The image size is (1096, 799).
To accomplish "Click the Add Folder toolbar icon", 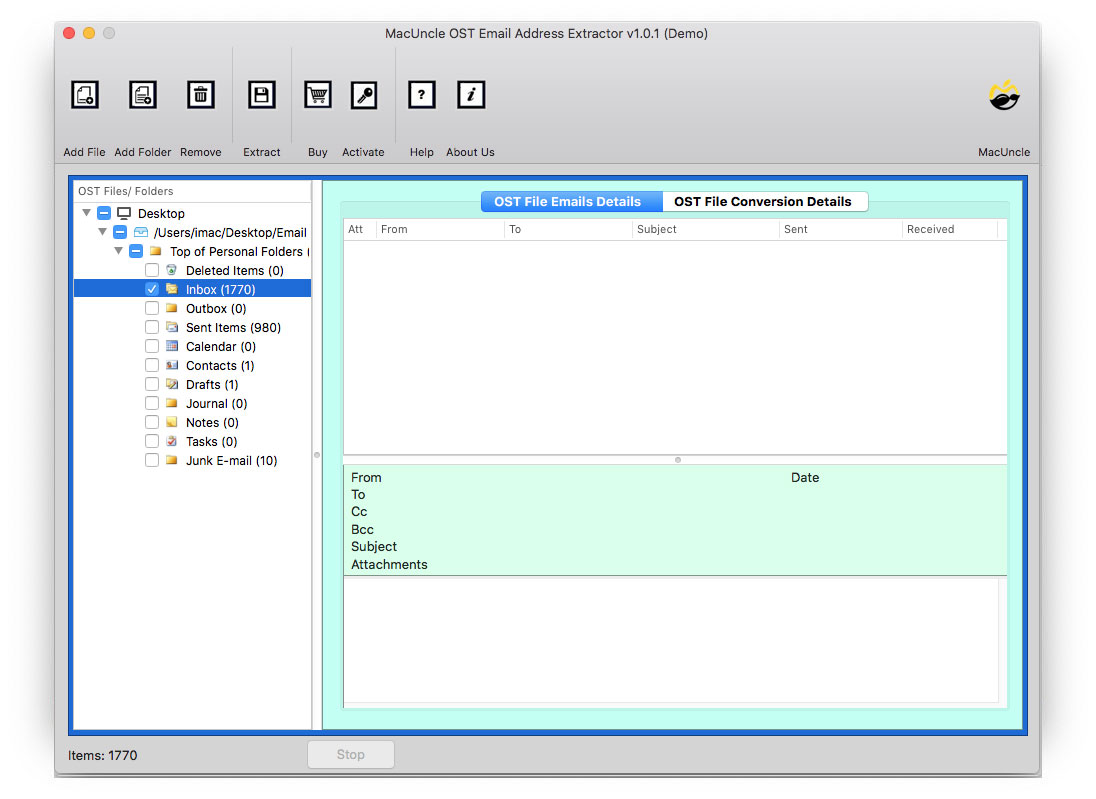I will click(143, 95).
